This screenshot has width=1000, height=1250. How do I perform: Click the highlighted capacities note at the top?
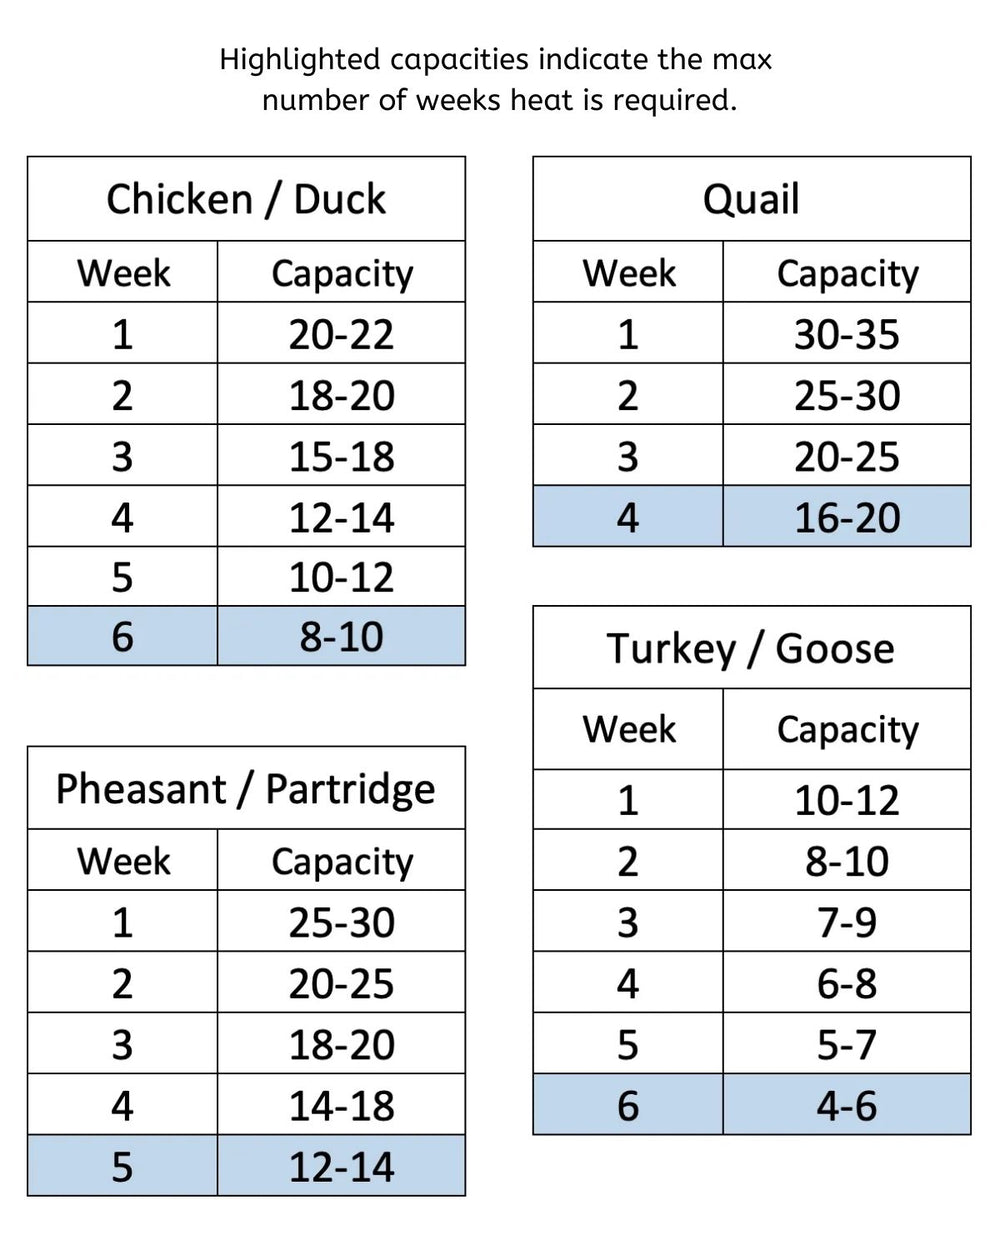pyautogui.click(x=497, y=79)
